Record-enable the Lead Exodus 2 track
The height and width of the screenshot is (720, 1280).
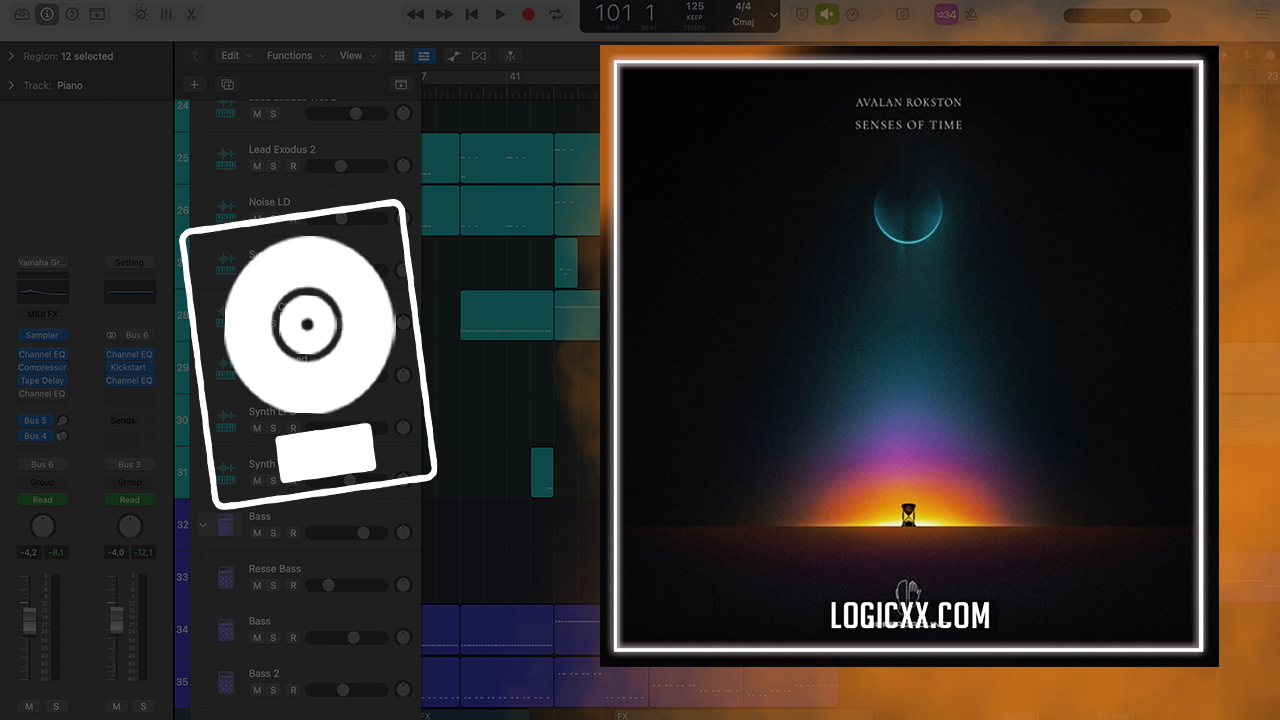pyautogui.click(x=293, y=166)
